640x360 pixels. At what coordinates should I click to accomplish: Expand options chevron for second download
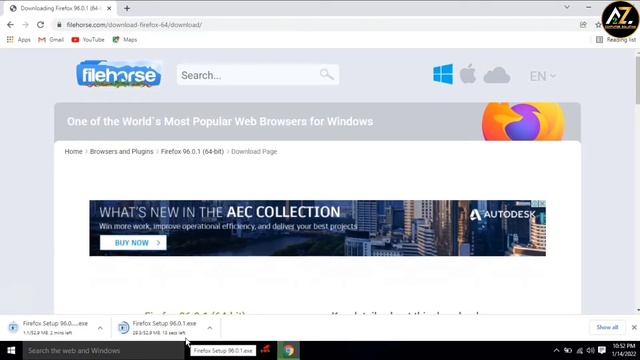(209, 328)
